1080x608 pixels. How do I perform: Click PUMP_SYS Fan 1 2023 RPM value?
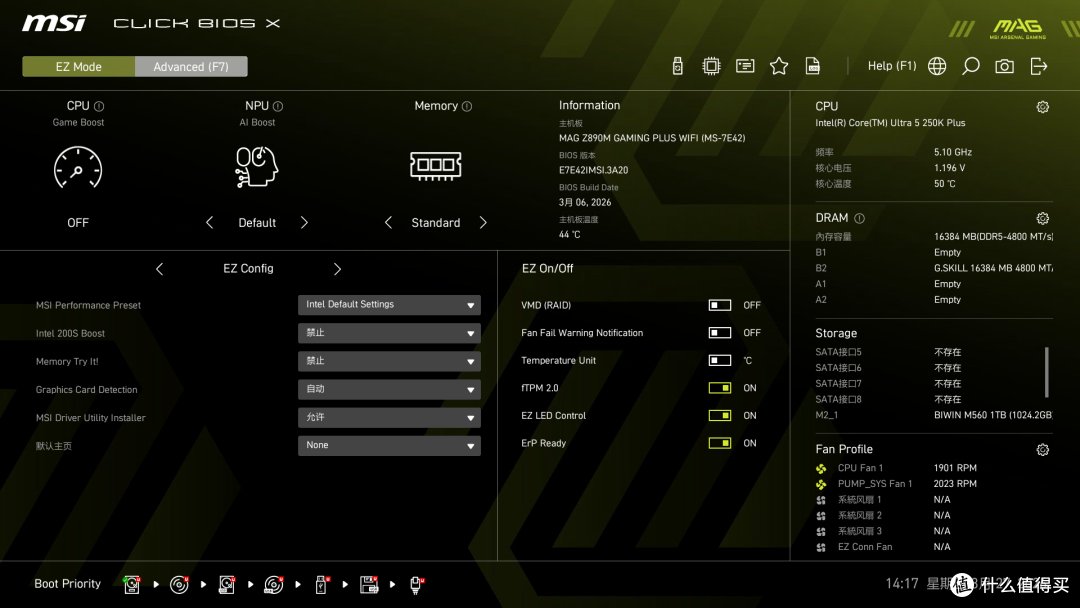[x=955, y=484]
